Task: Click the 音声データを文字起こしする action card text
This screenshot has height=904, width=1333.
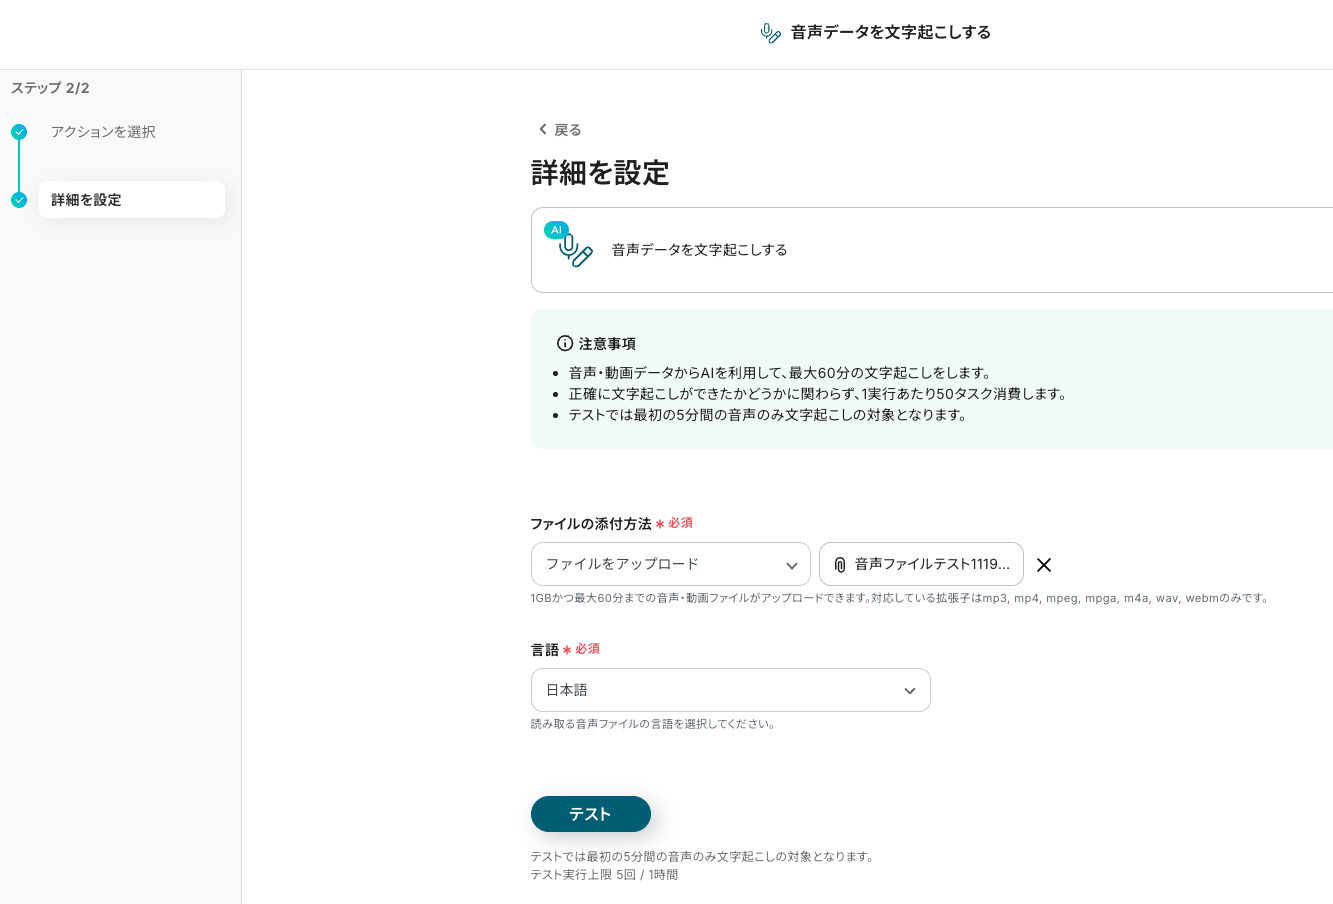Action: pyautogui.click(x=699, y=250)
